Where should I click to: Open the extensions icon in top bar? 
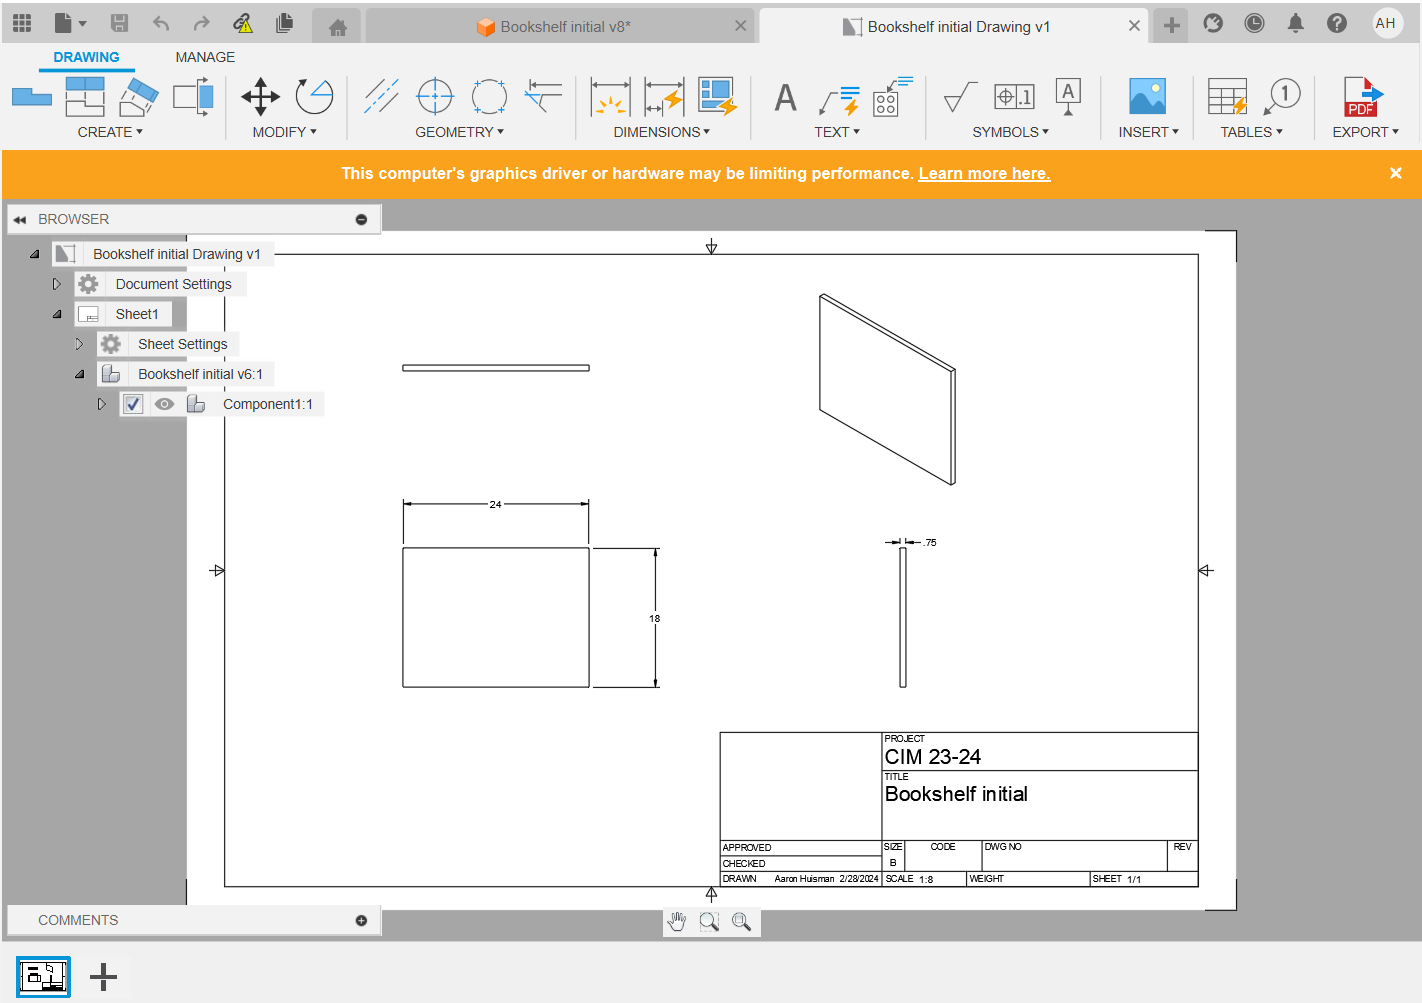click(1213, 23)
